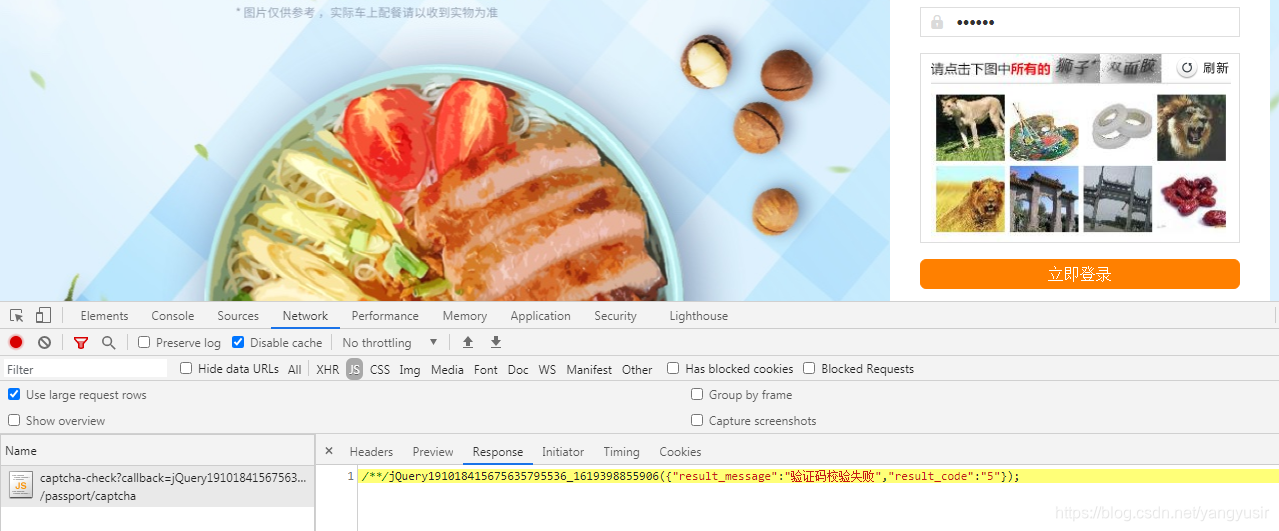Enable the Show overview checkbox

pyautogui.click(x=14, y=420)
